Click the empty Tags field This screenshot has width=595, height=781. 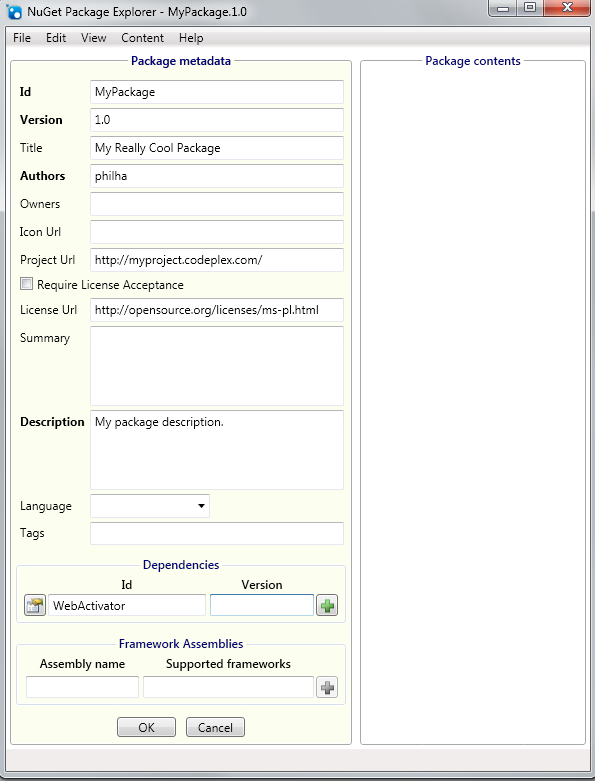tap(217, 533)
